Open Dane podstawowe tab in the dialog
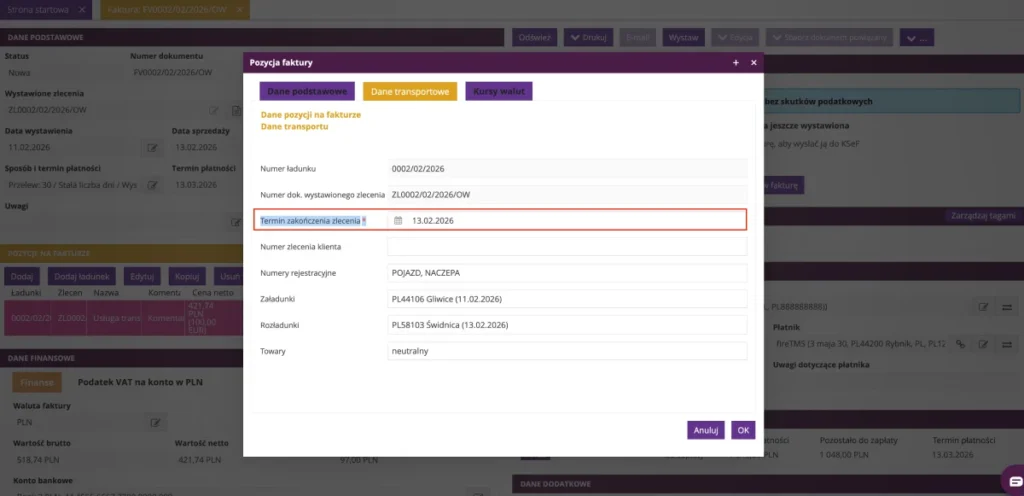 307,91
